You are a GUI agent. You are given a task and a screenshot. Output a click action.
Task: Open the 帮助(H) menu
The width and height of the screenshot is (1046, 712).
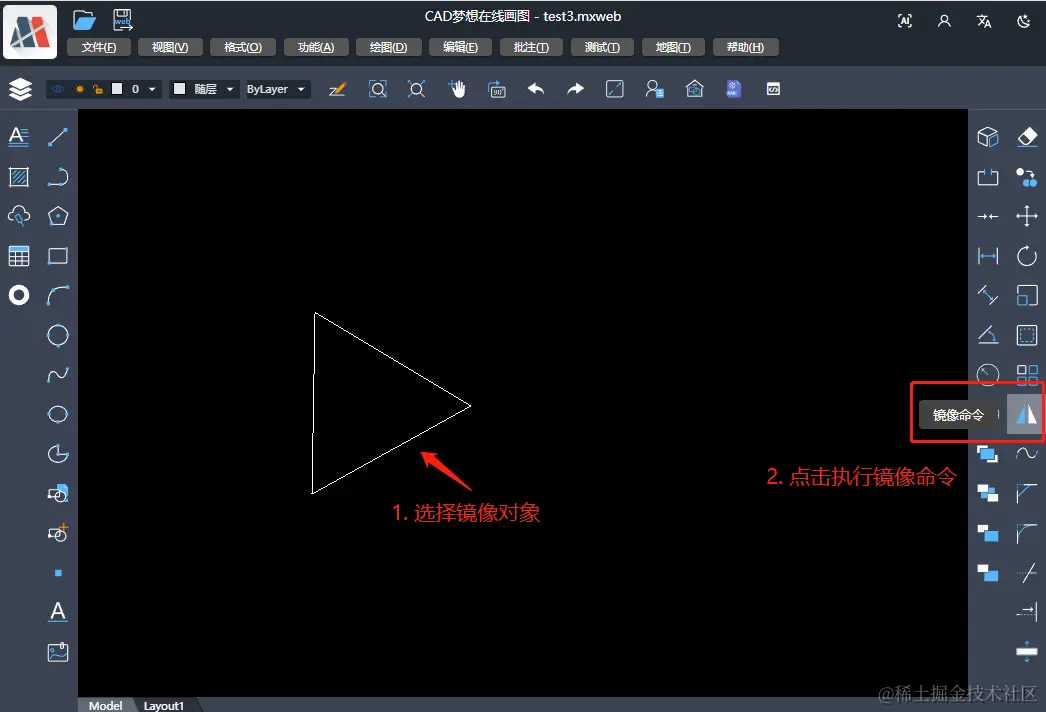tap(745, 47)
